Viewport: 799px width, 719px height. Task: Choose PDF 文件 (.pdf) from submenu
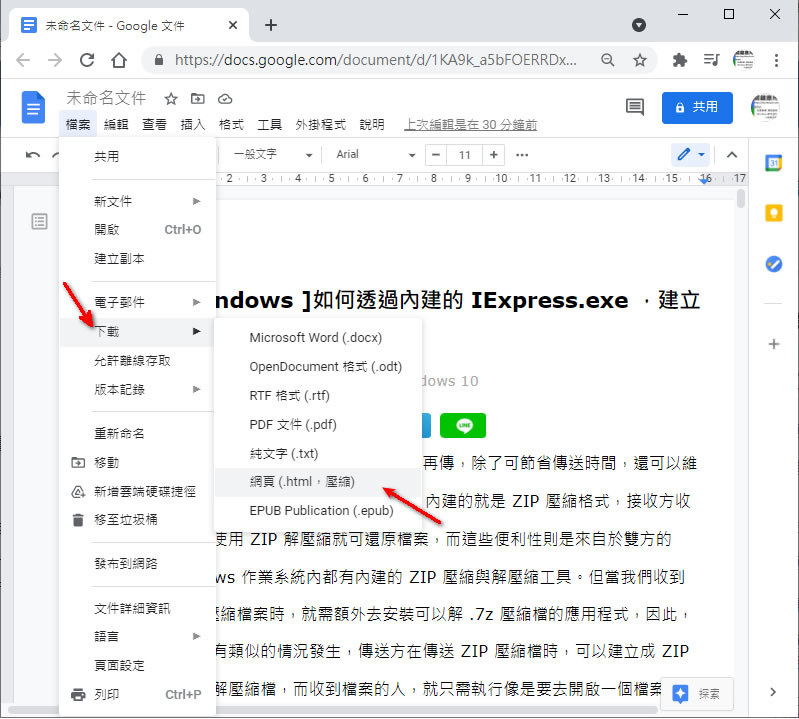click(293, 424)
